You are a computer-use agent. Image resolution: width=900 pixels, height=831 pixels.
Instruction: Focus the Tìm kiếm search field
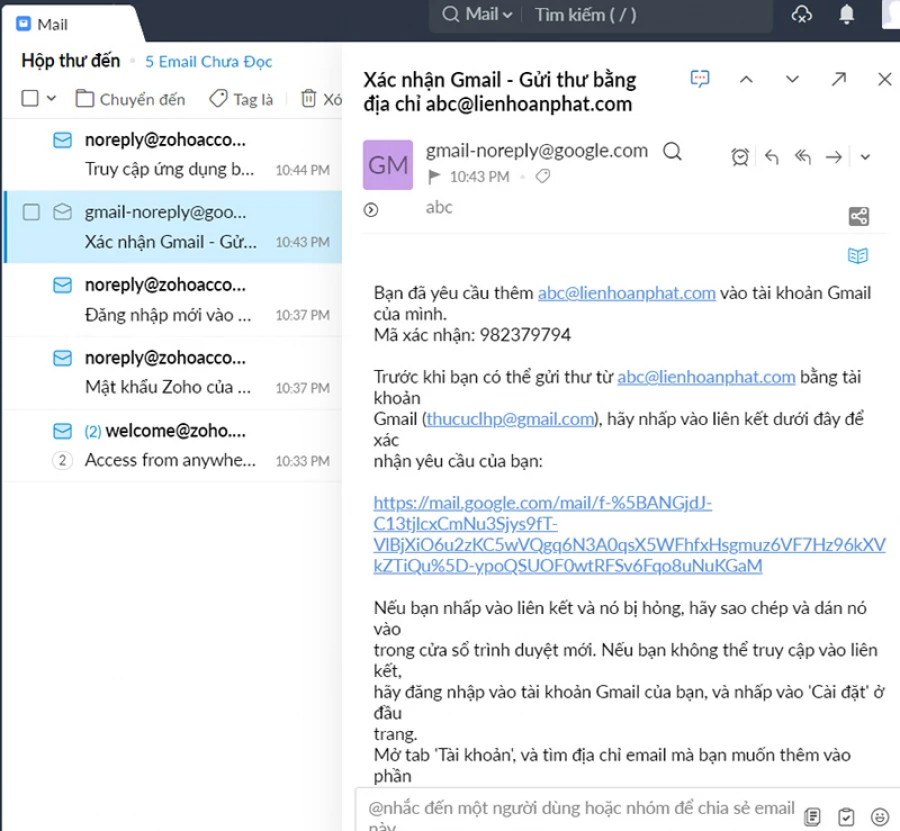585,14
